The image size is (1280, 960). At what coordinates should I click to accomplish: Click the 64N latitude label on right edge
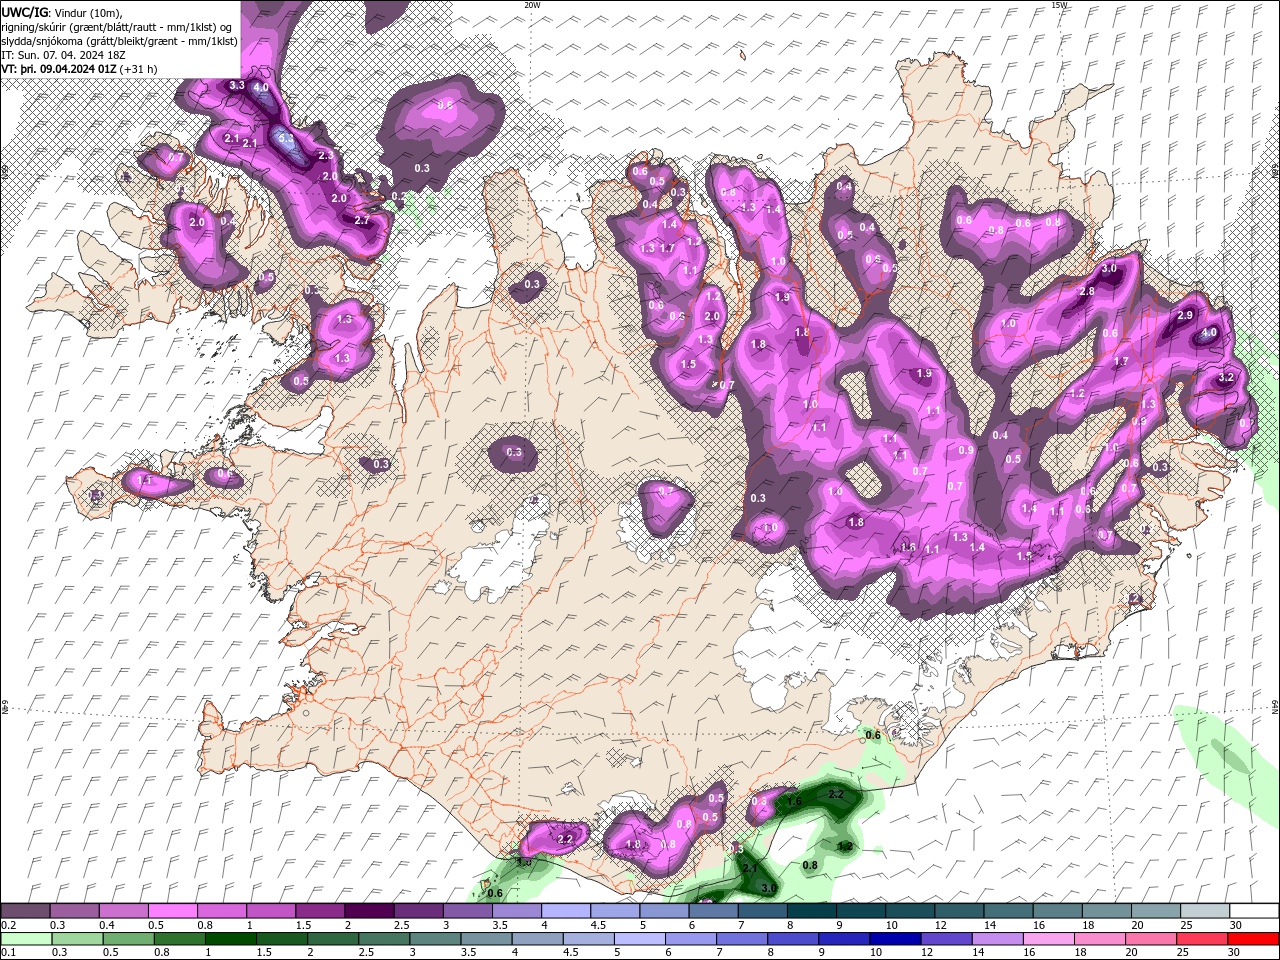point(1275,707)
